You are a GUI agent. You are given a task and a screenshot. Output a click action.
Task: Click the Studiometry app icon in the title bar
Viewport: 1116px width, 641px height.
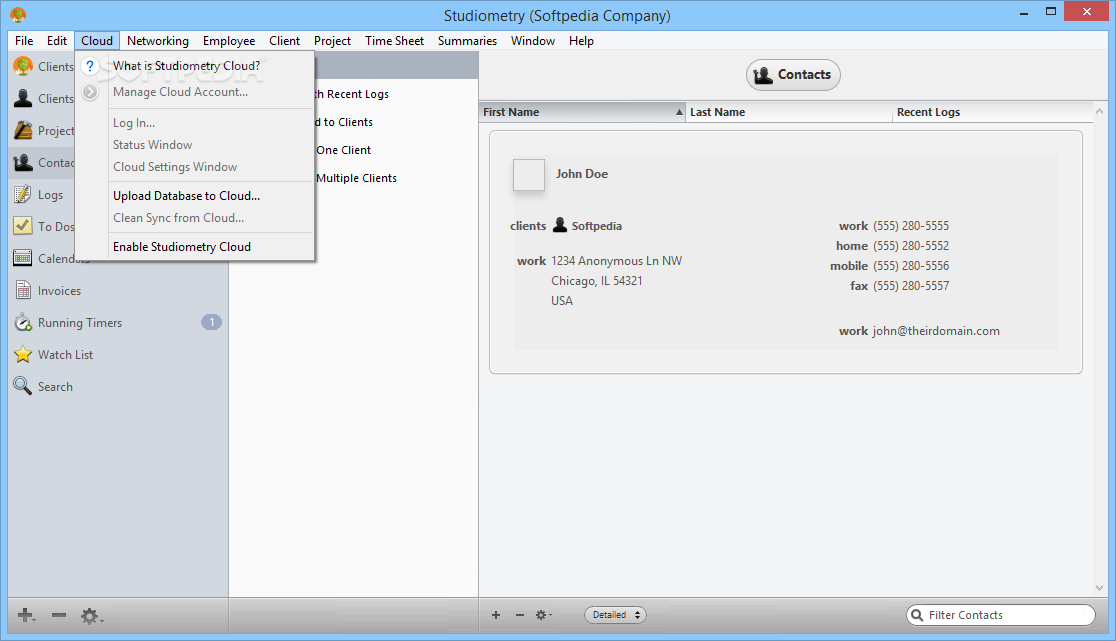(18, 15)
